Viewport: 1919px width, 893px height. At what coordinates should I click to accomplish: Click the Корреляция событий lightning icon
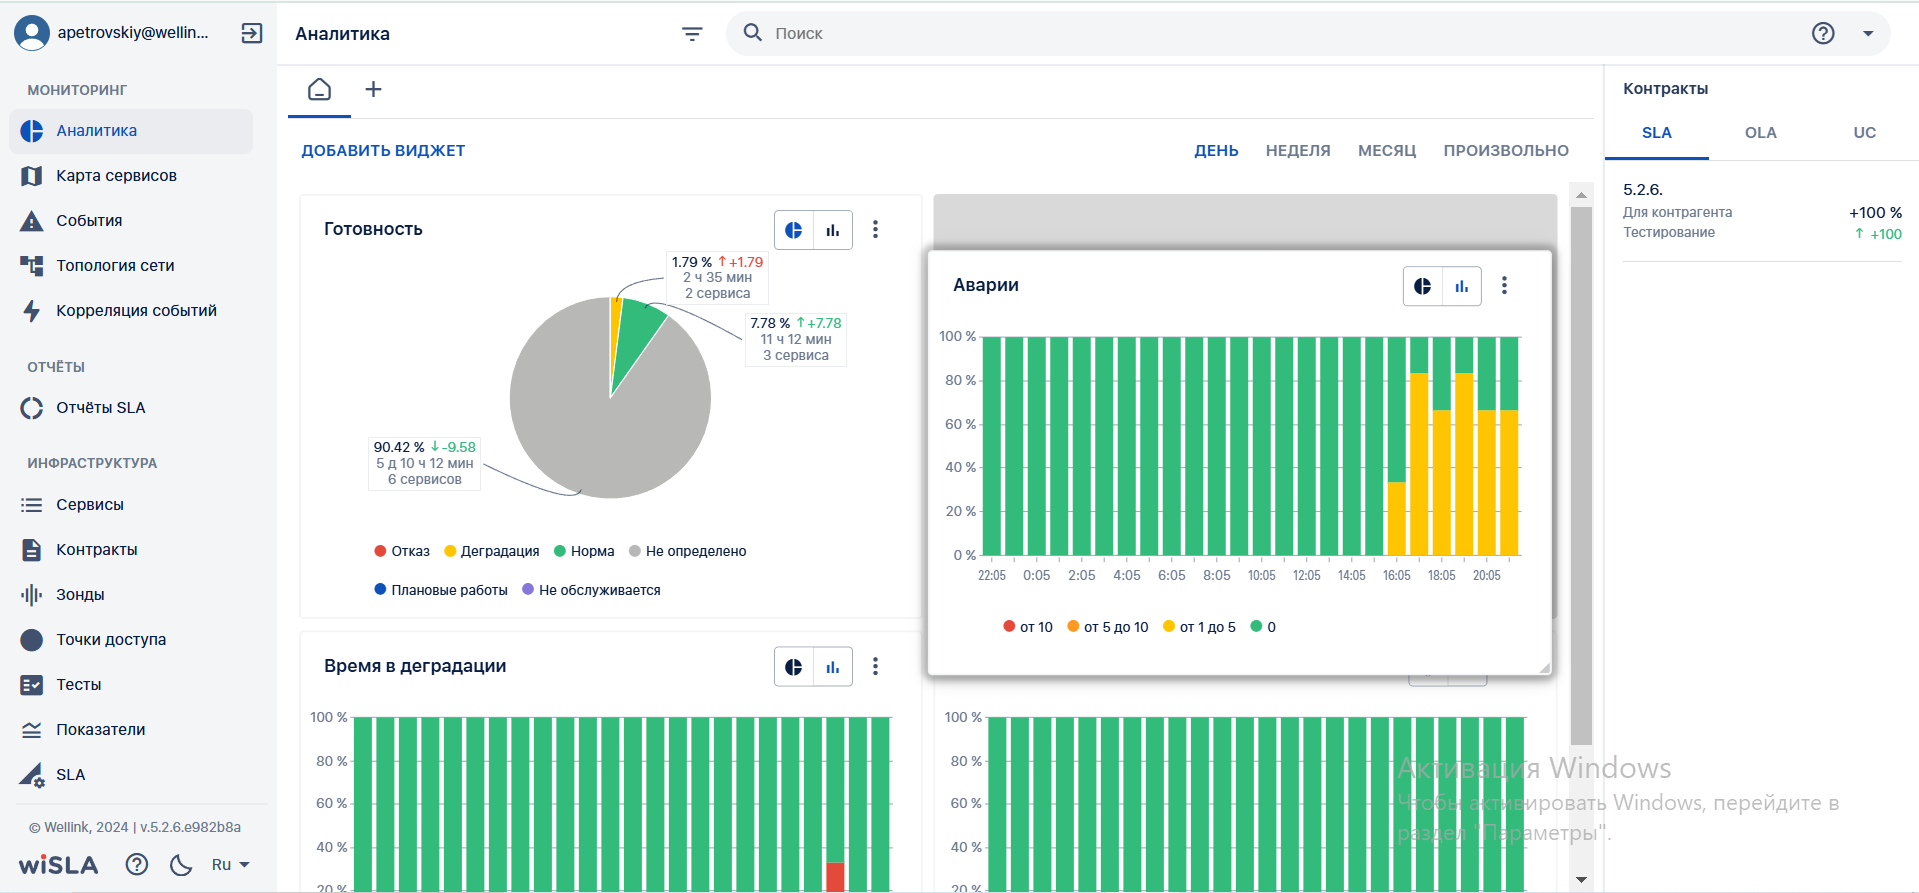click(x=32, y=311)
